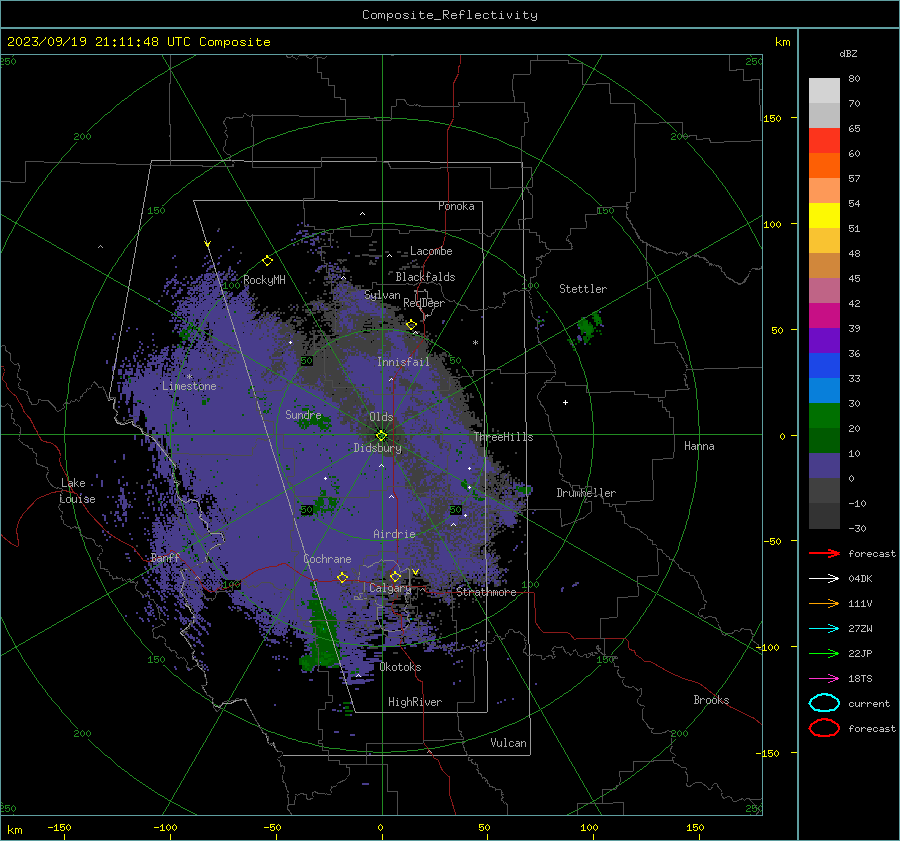Viewport: 900px width, 841px height.
Task: Click the Vulcan city label
Action: click(508, 743)
